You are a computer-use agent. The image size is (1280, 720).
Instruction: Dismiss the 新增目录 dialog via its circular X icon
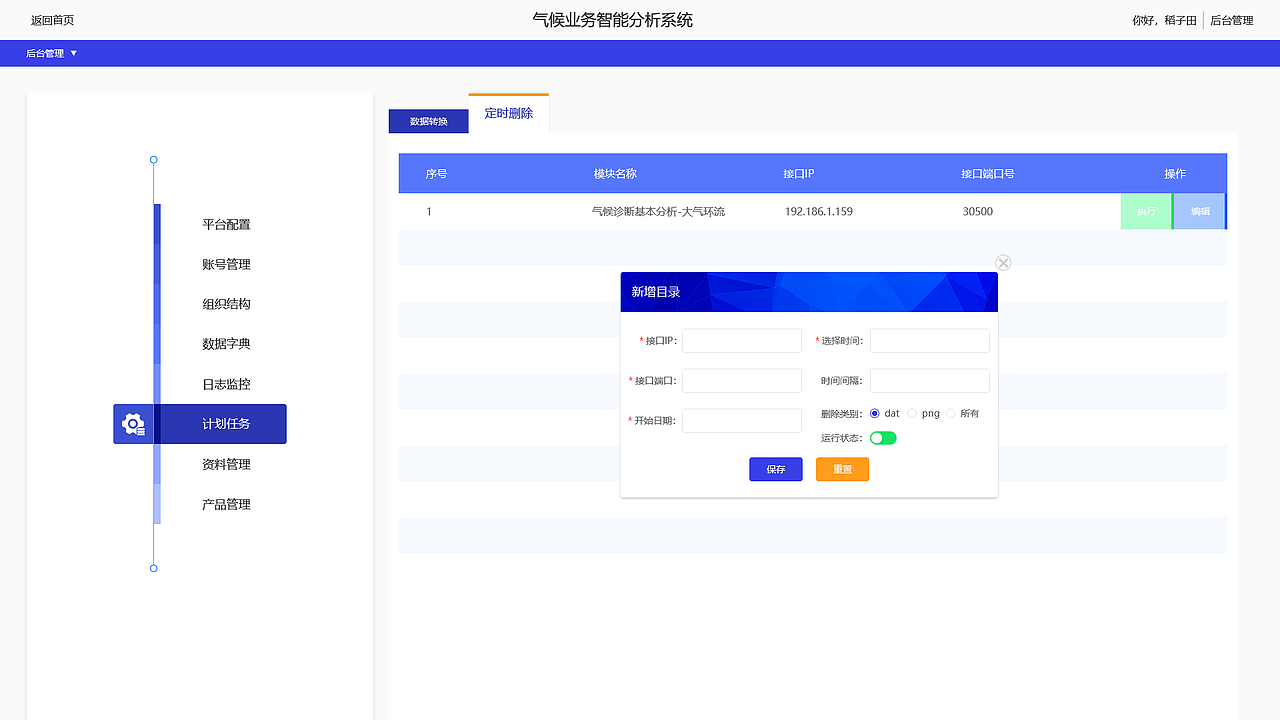[1003, 262]
